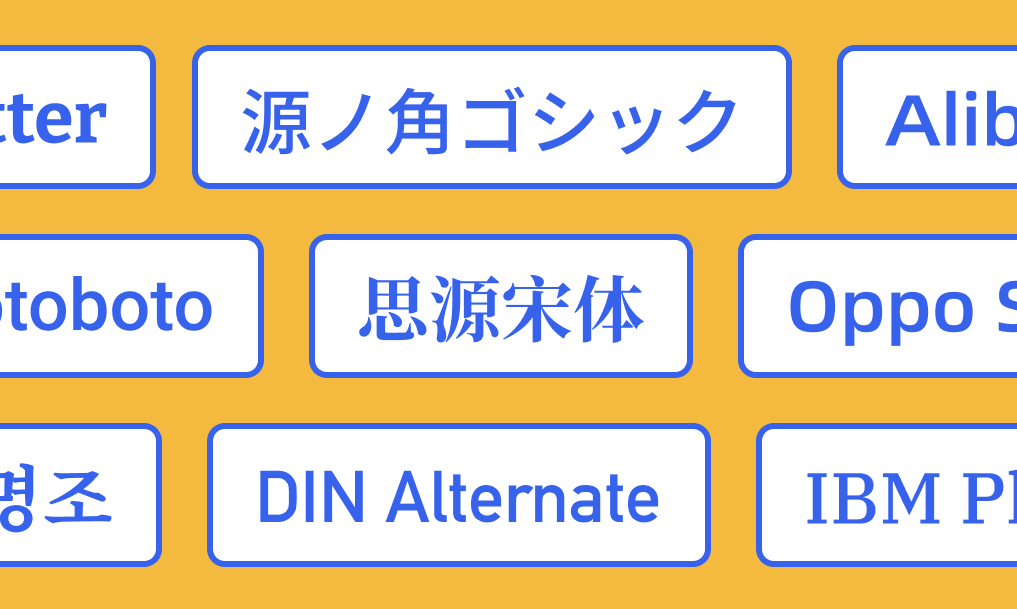Image resolution: width=1017 pixels, height=609 pixels.
Task: Choose the DIN Alternate font tag
Action: 458,495
